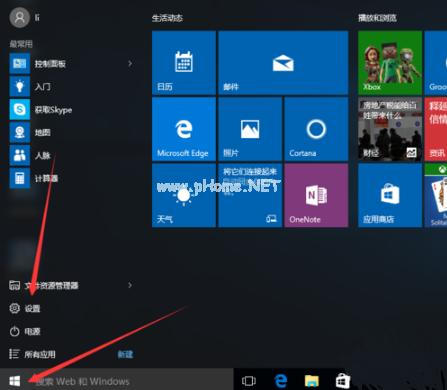This screenshot has height=390, width=447.
Task: Click the Windows Start button
Action: (15, 380)
